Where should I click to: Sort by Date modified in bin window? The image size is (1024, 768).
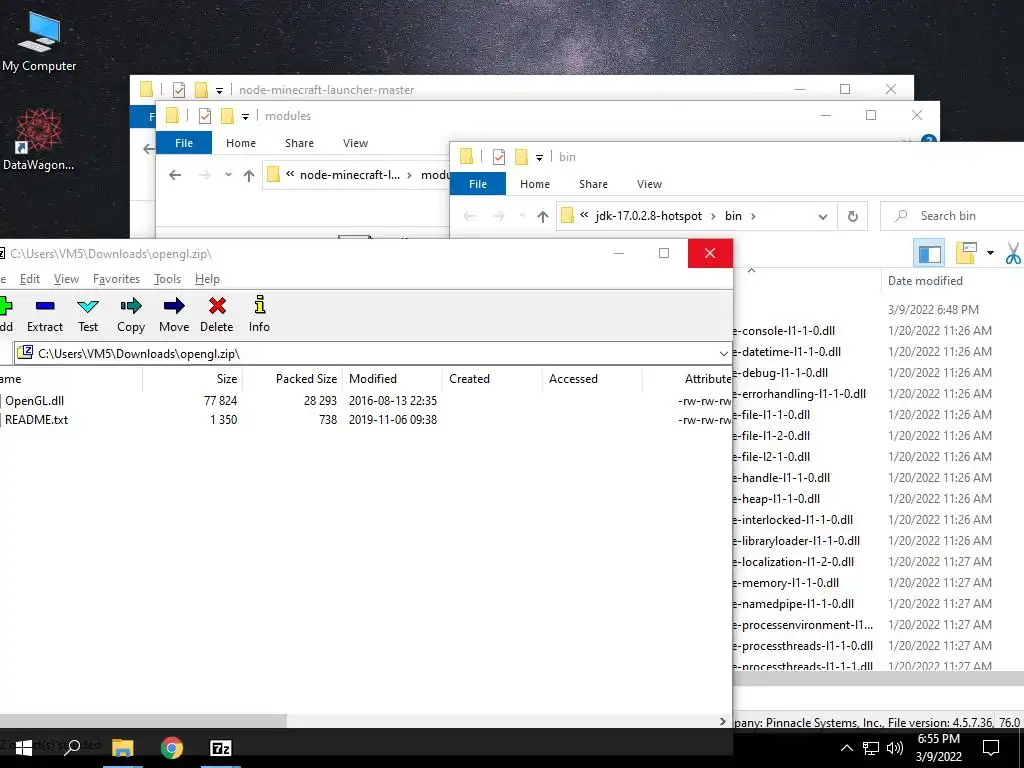tap(925, 281)
